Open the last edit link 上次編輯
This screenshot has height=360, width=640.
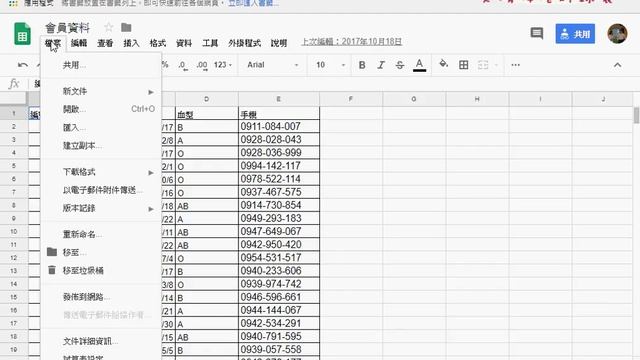pos(351,42)
